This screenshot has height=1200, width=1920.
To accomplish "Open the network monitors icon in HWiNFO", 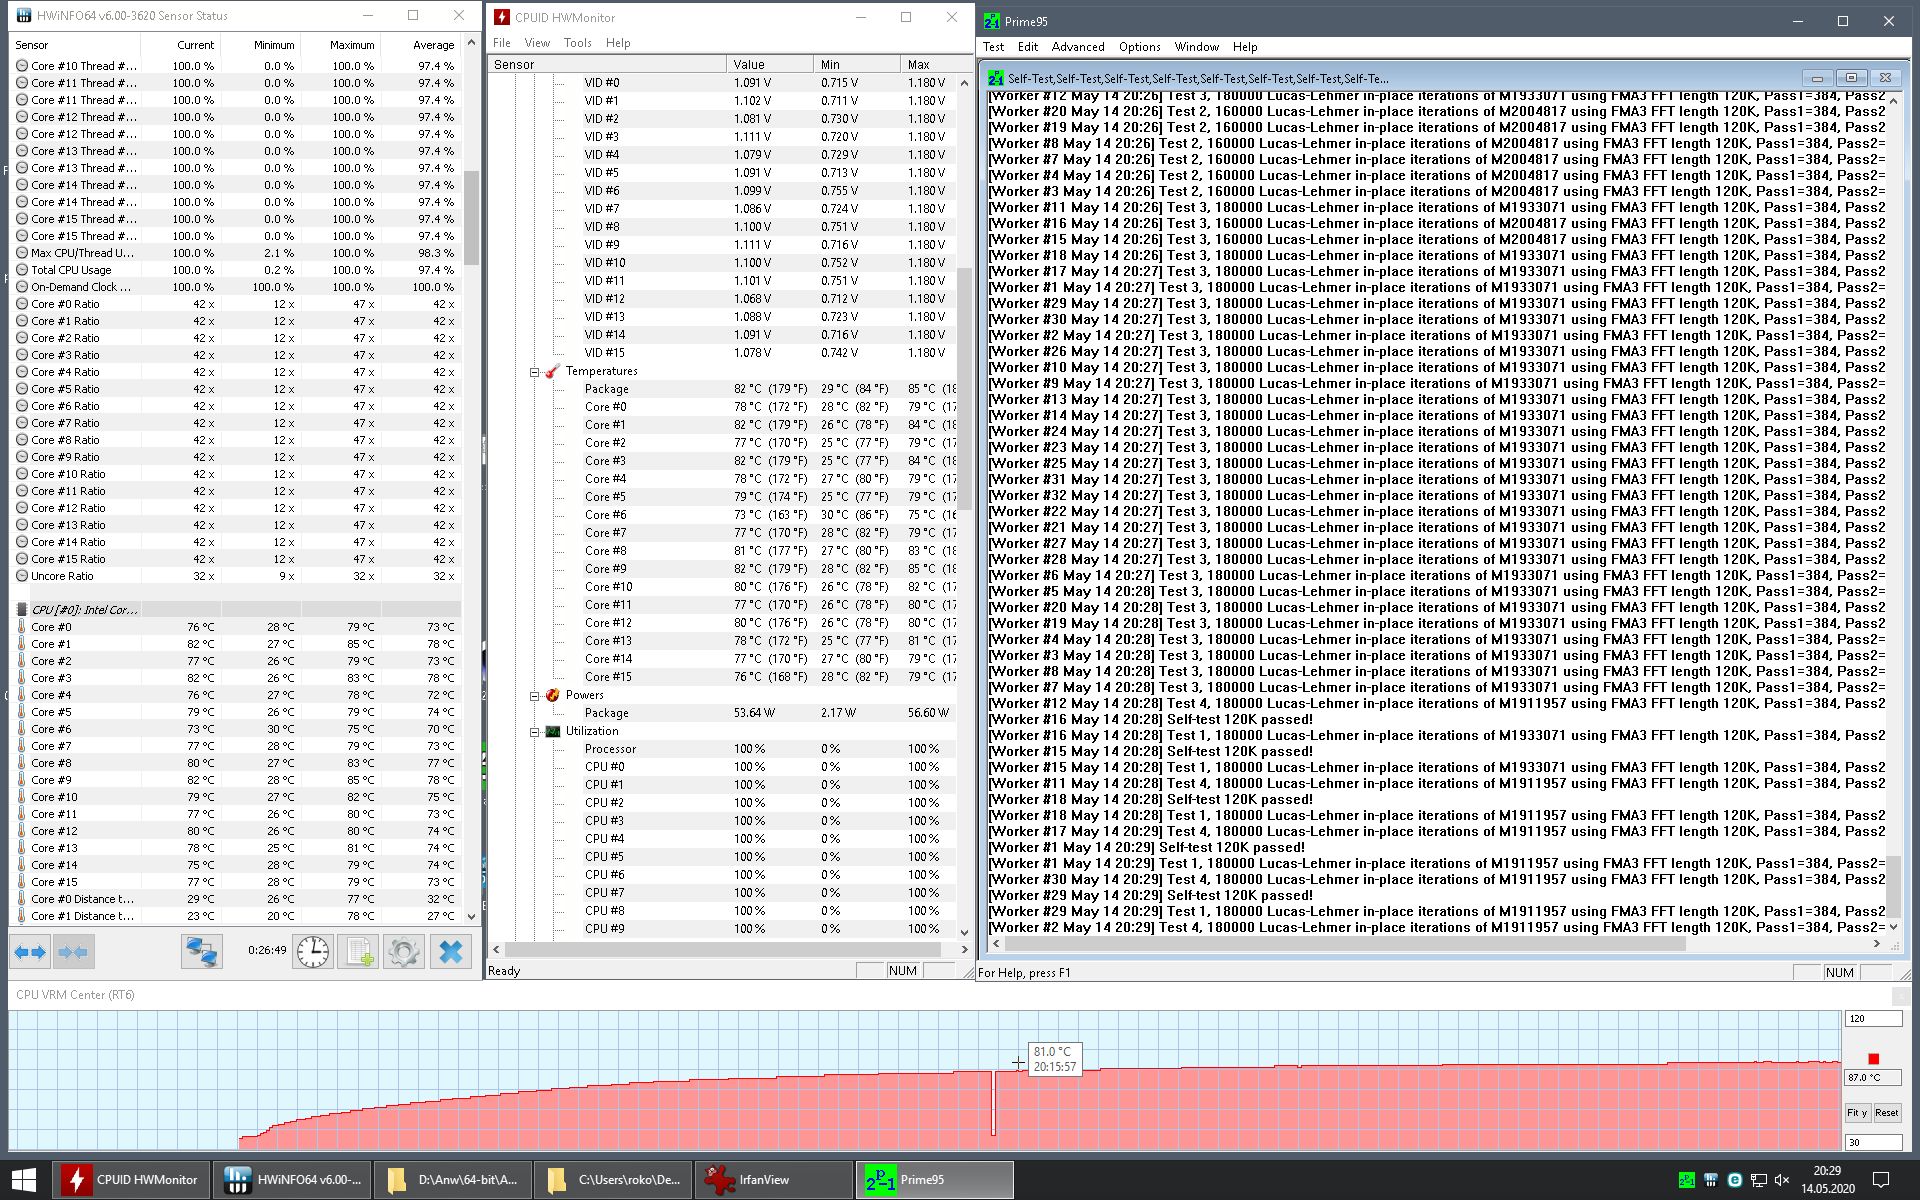I will (201, 951).
